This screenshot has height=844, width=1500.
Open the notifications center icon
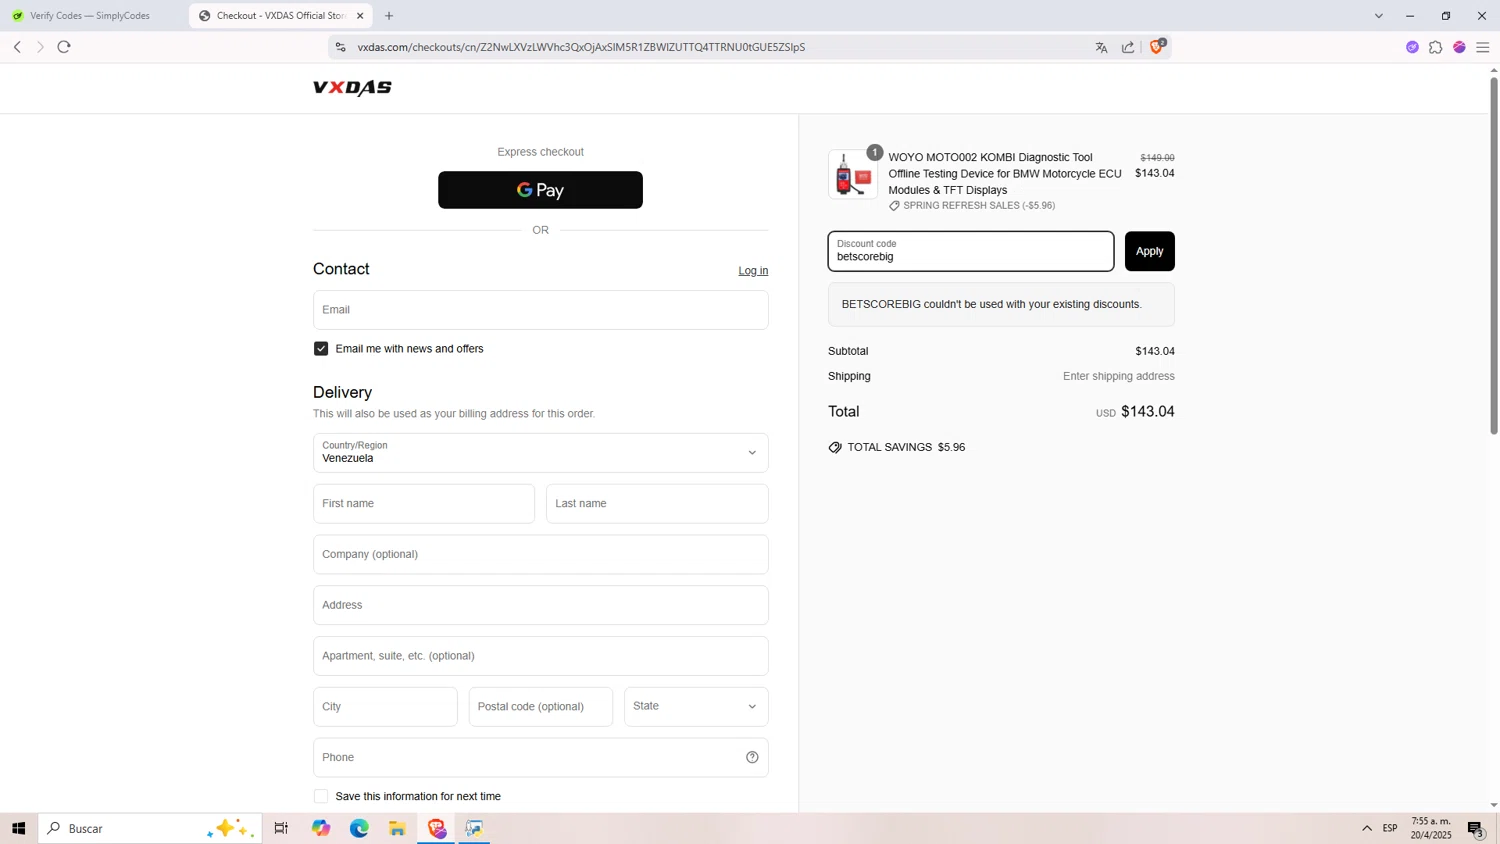coord(1475,828)
